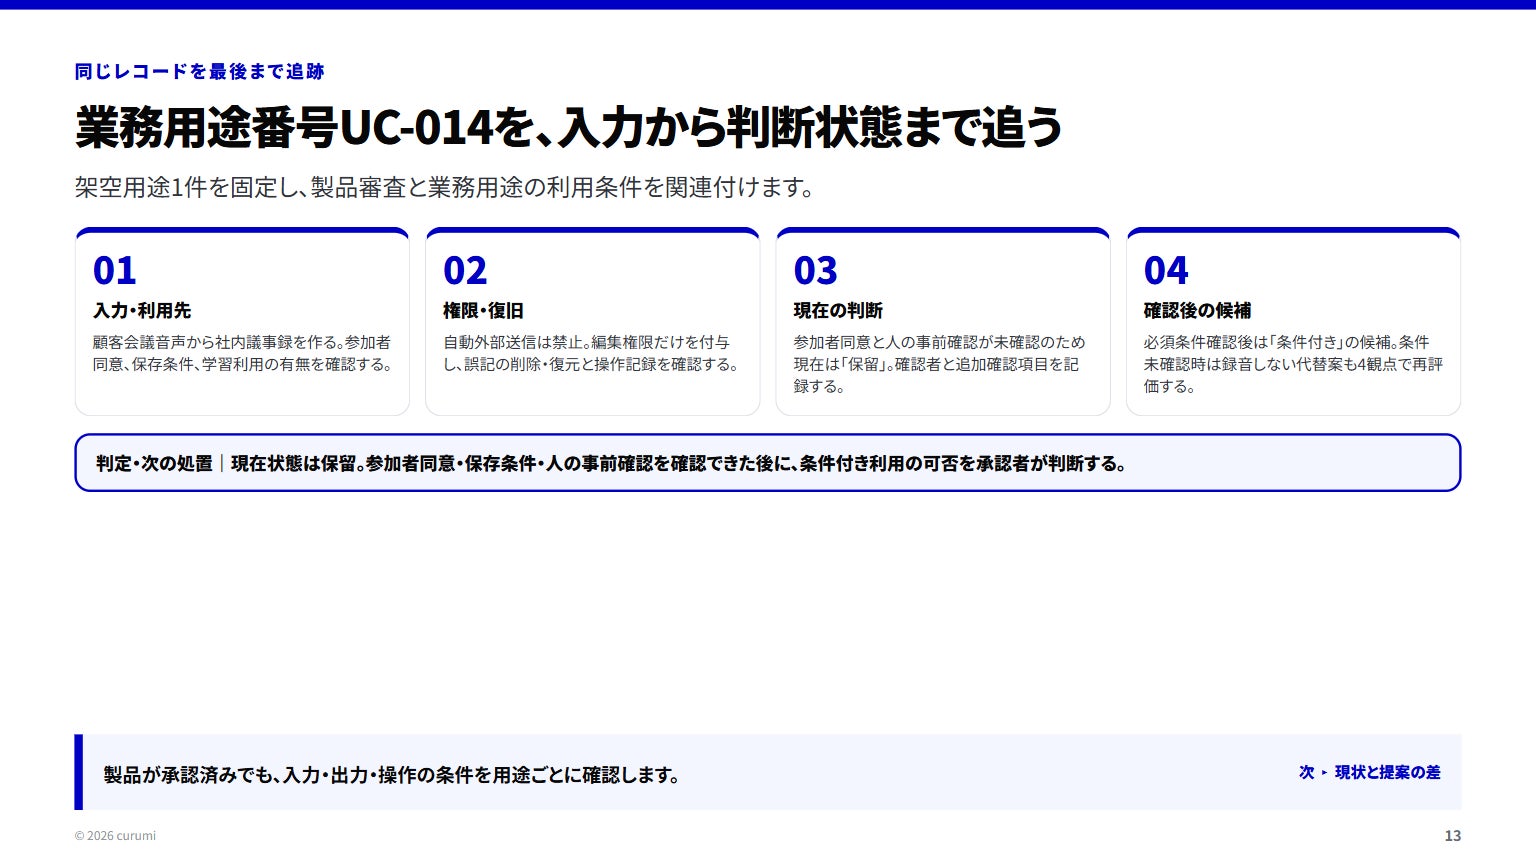Image resolution: width=1536 pixels, height=864 pixels.
Task: Click the label '判定・次の処置'
Action: click(x=154, y=463)
